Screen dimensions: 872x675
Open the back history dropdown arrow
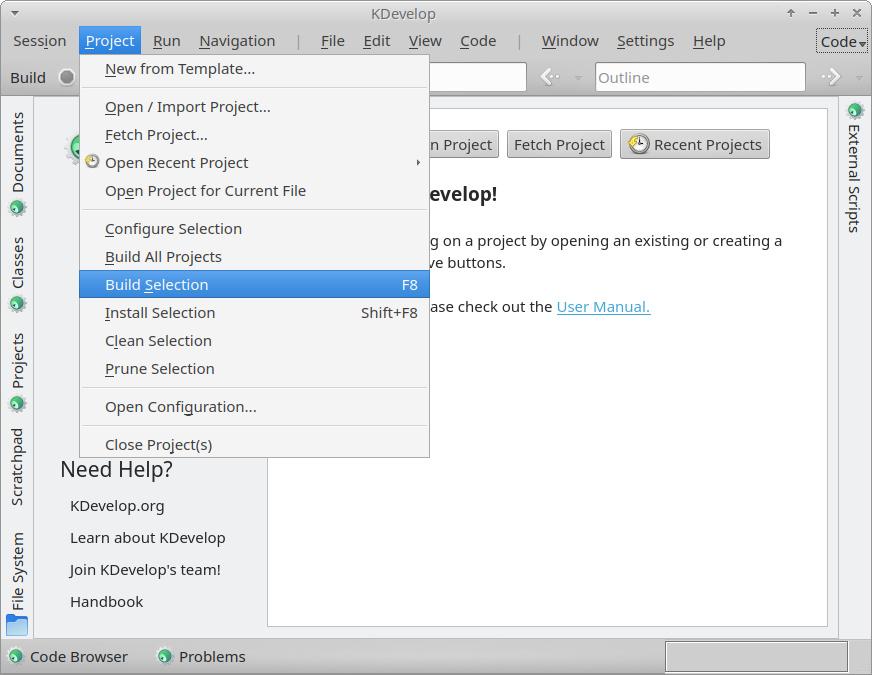click(578, 78)
